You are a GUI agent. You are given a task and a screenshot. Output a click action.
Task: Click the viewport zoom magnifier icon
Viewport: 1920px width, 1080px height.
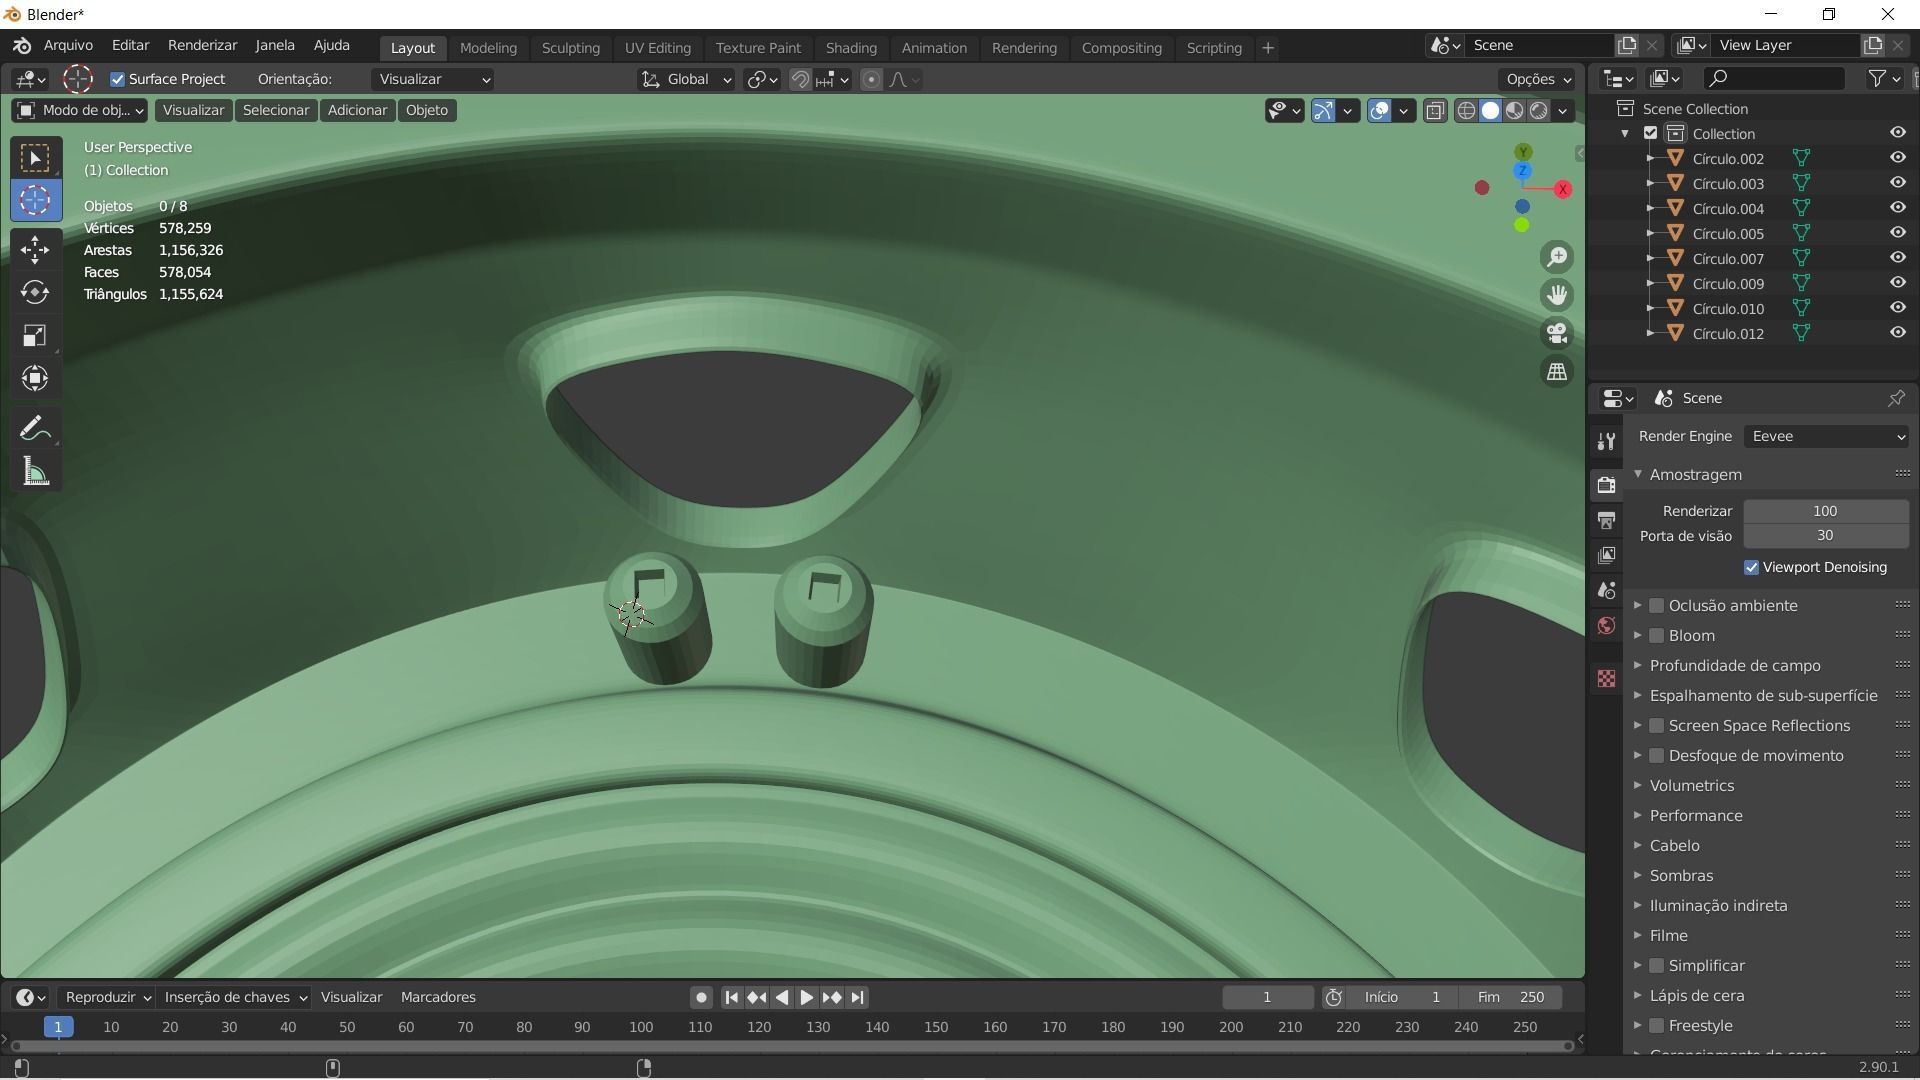point(1557,257)
